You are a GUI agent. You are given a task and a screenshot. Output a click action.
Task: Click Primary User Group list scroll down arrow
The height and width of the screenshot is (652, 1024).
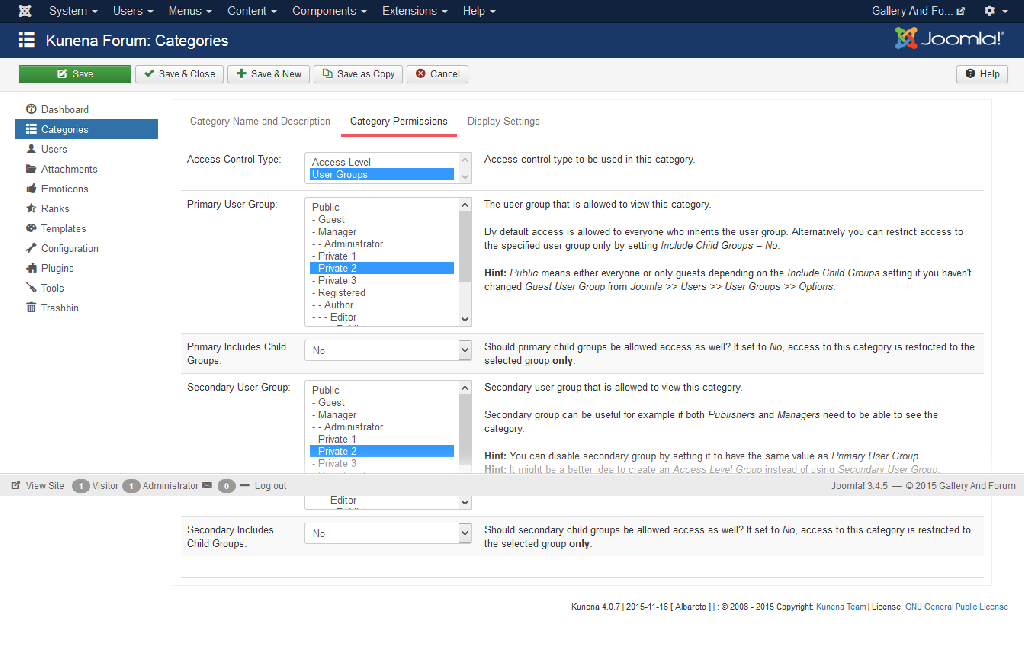tap(465, 319)
